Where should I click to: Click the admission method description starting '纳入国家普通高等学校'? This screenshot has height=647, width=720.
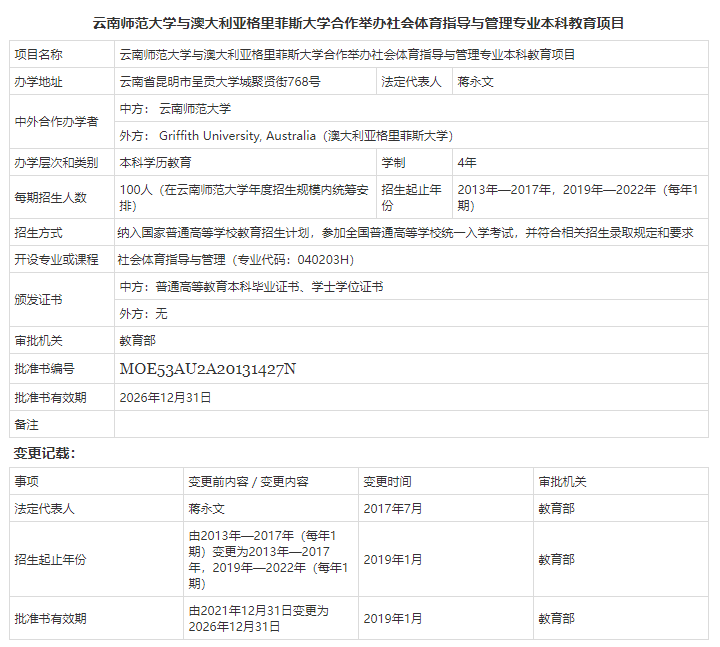coord(405,233)
